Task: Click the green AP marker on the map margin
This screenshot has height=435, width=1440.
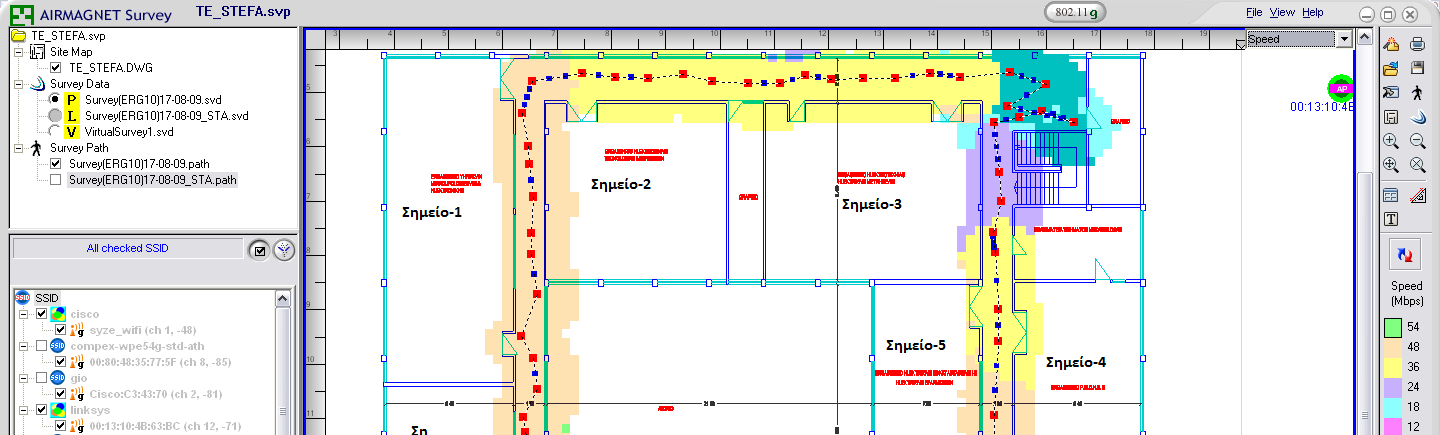Action: pos(1340,88)
